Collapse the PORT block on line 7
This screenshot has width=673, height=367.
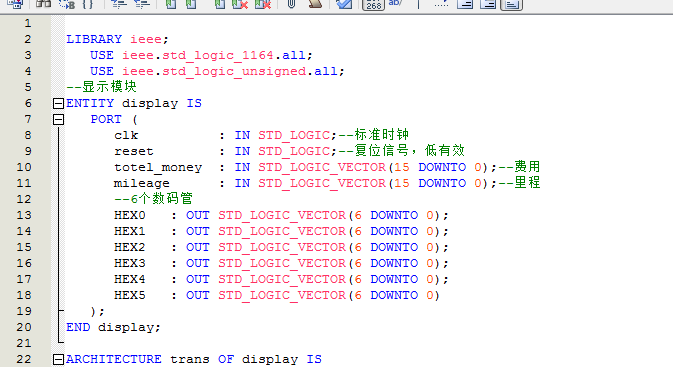pos(58,119)
